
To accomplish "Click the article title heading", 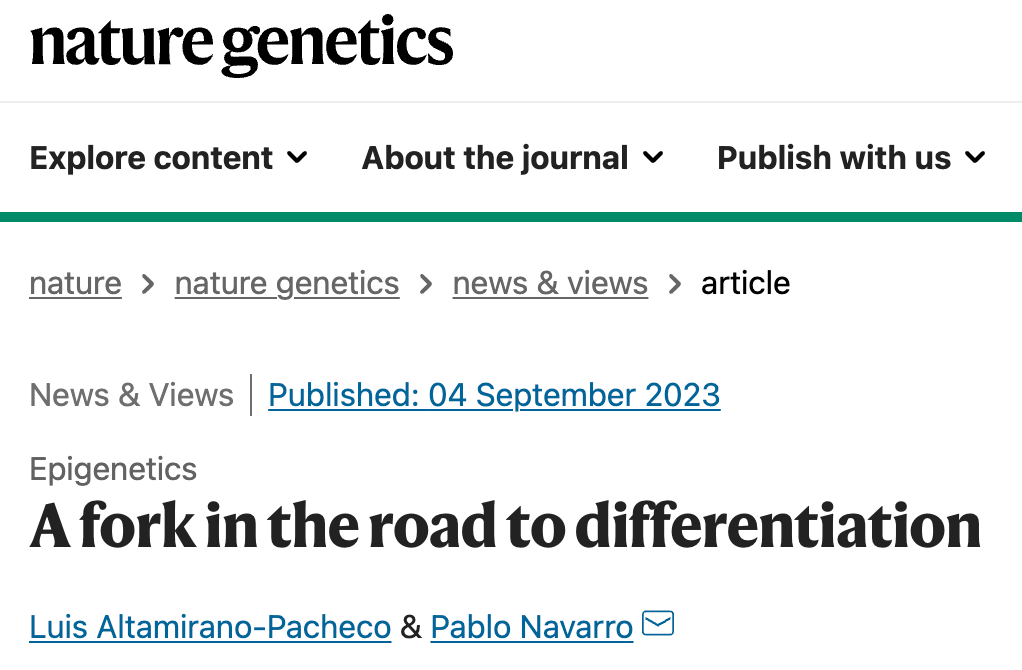I will pos(505,526).
